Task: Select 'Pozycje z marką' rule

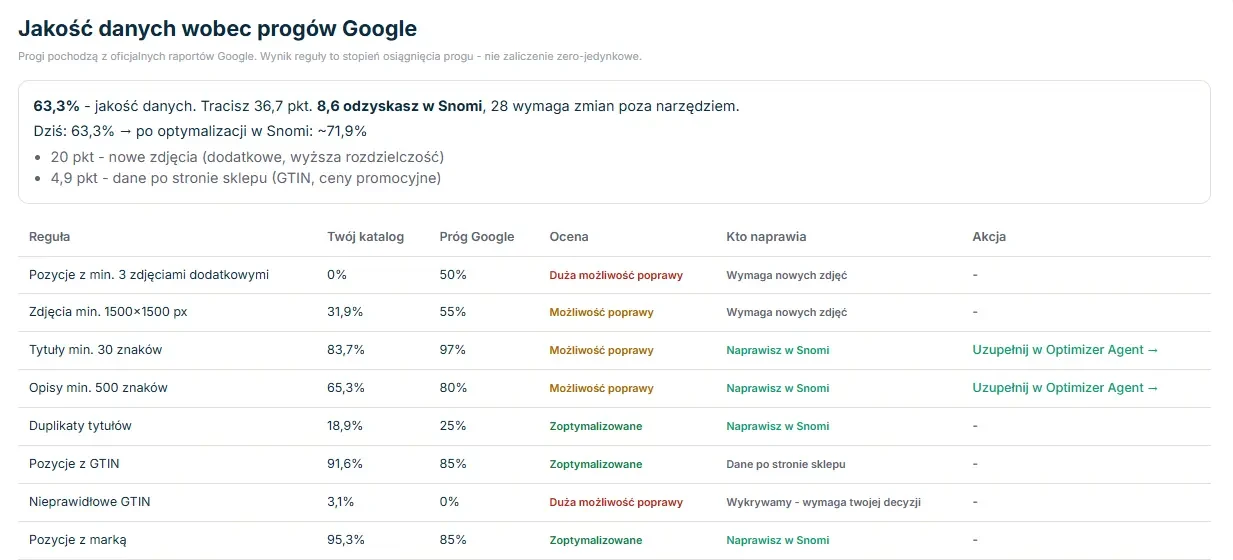Action: (78, 540)
